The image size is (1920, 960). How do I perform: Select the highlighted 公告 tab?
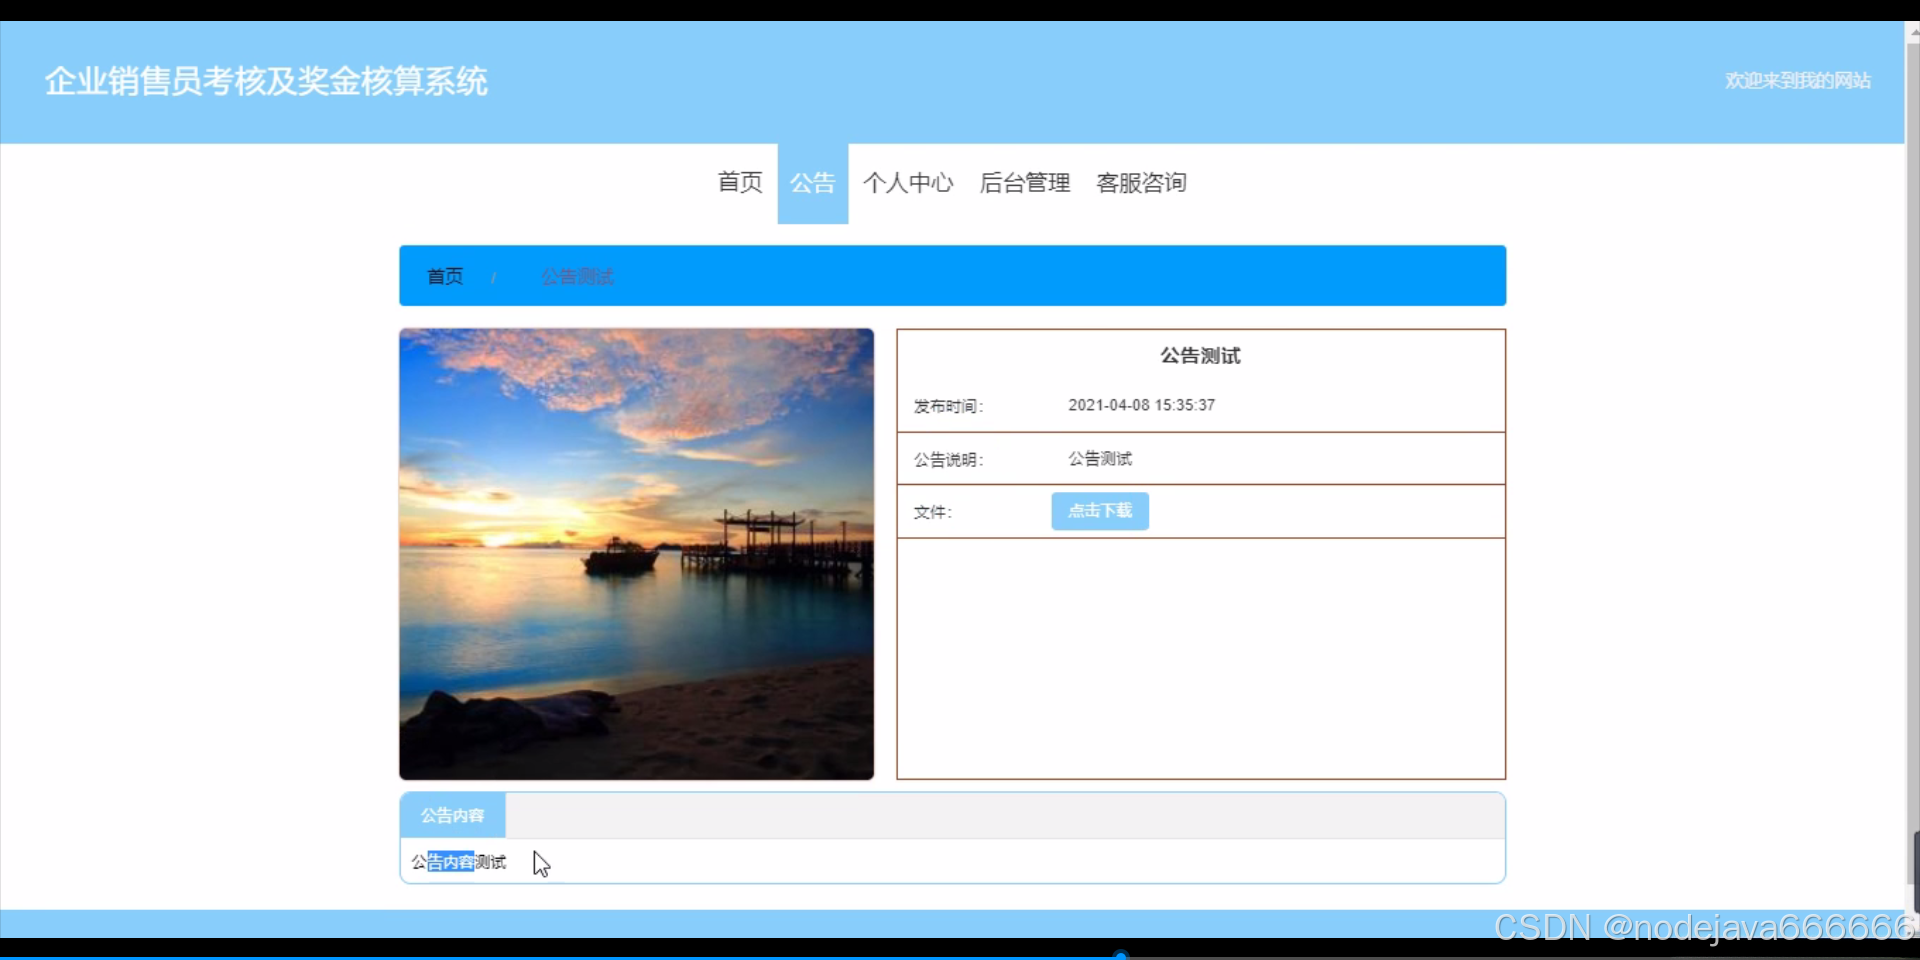pos(812,183)
